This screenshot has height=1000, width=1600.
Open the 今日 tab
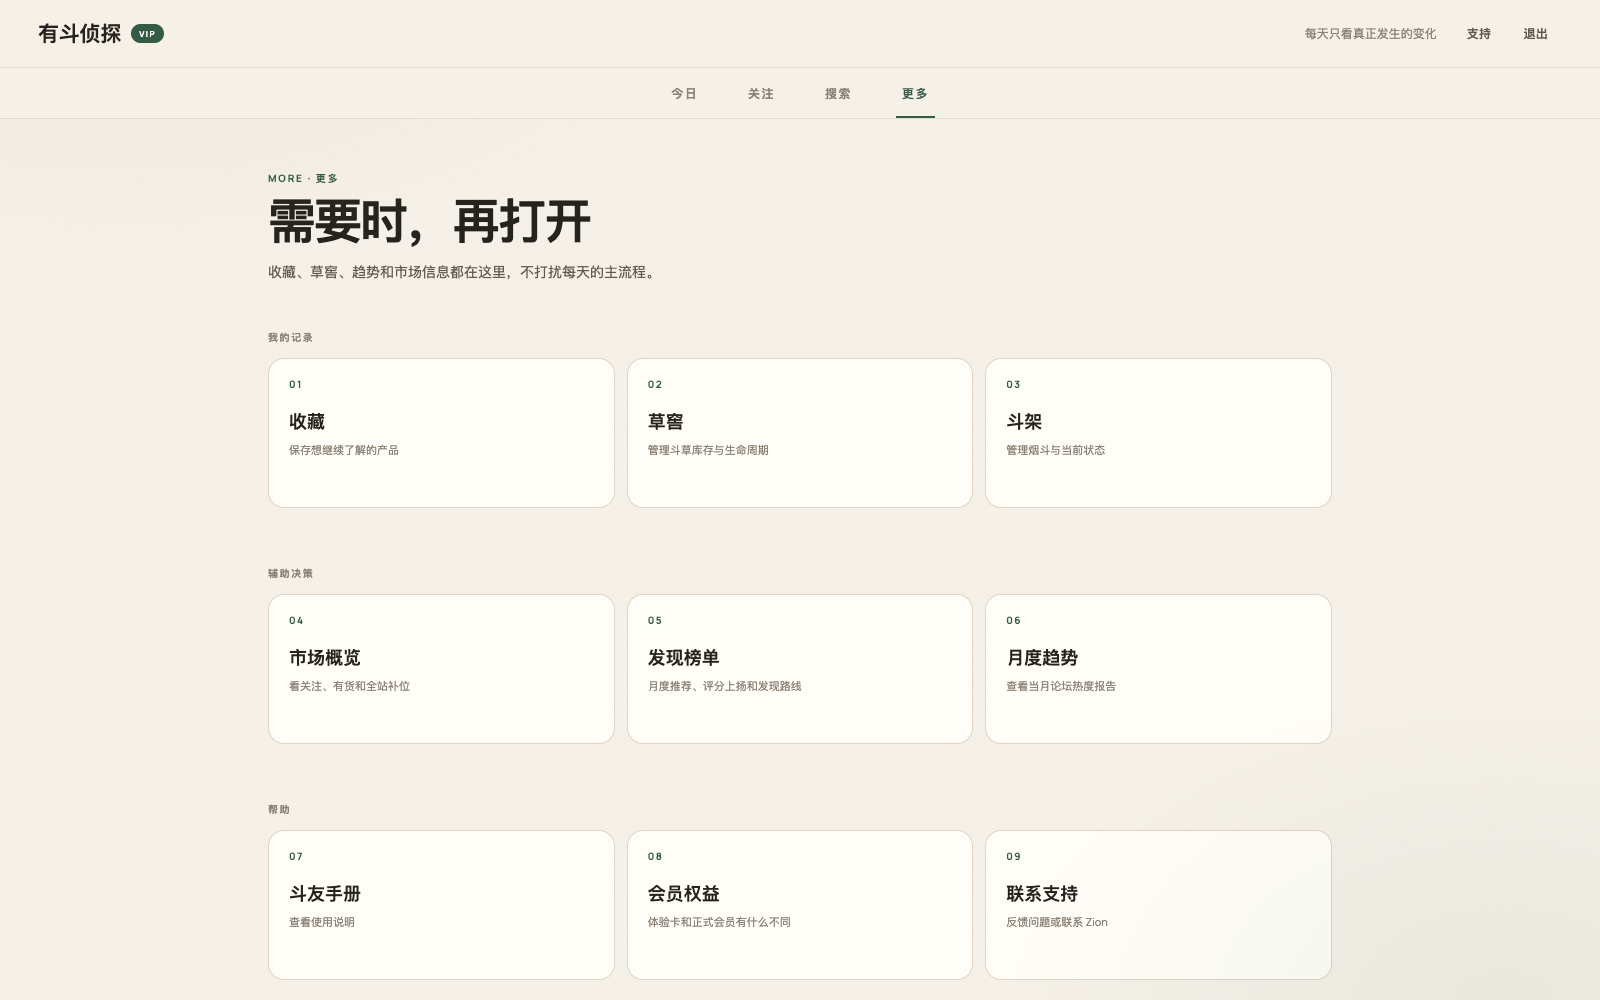click(684, 94)
